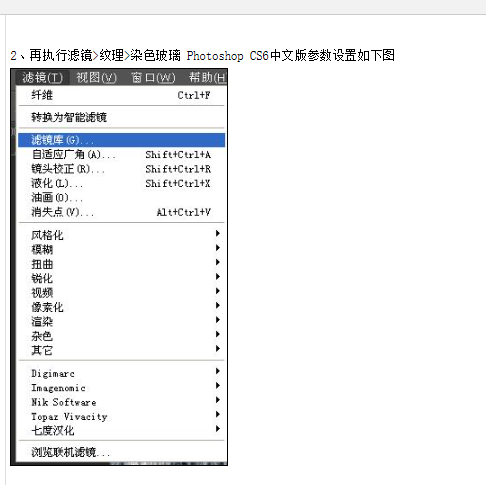
Task: Open 油画(O)... filter
Action: coord(122,198)
